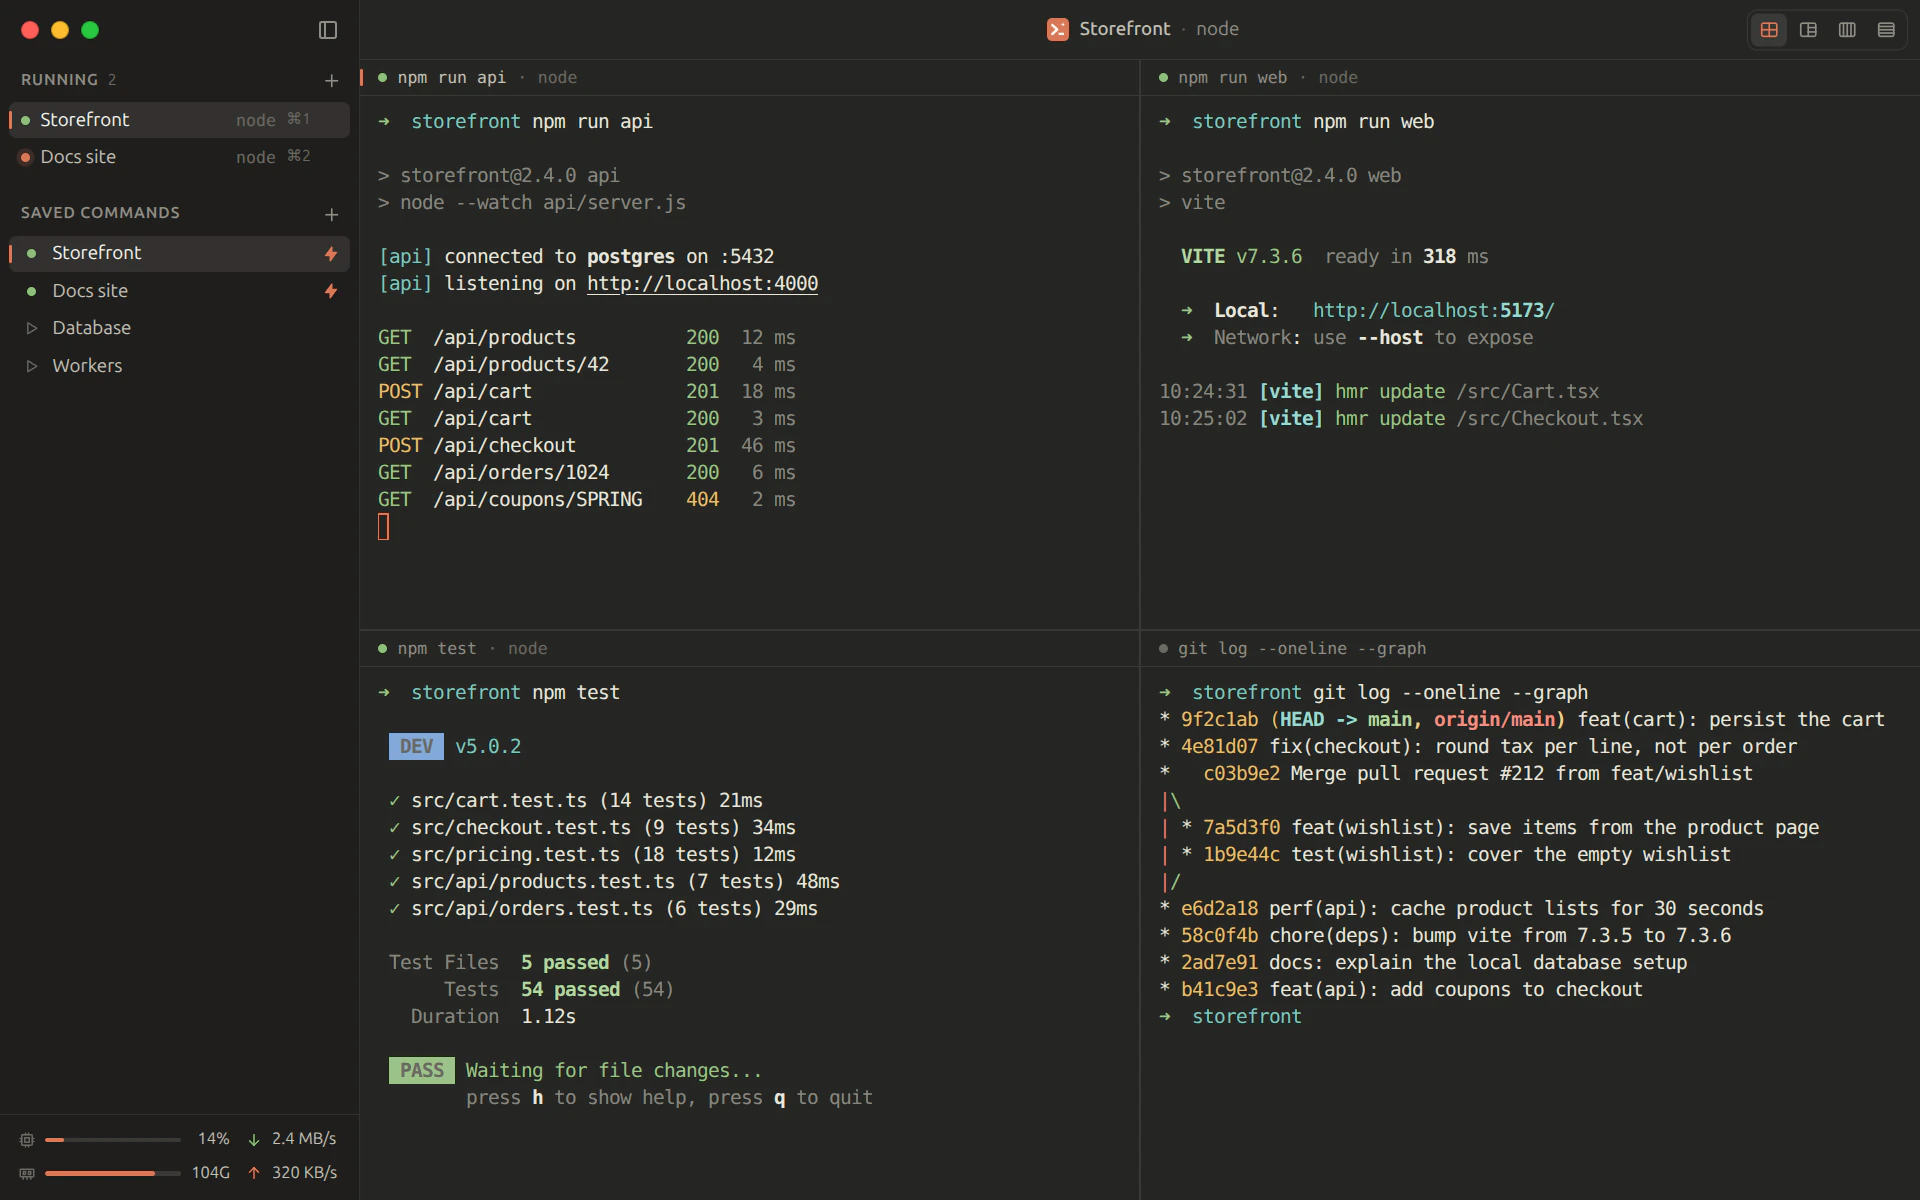The height and width of the screenshot is (1200, 1920).
Task: Select Docs site in the running list
Action: coord(179,157)
